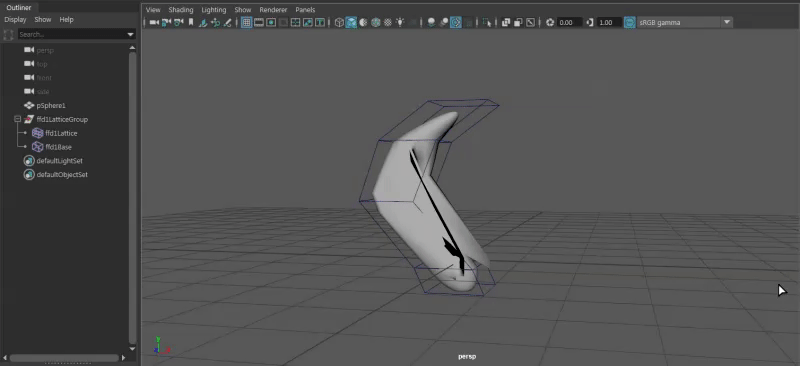Click the Motion Blur icon
Screen dimensions: 800x366
[x=443, y=22]
